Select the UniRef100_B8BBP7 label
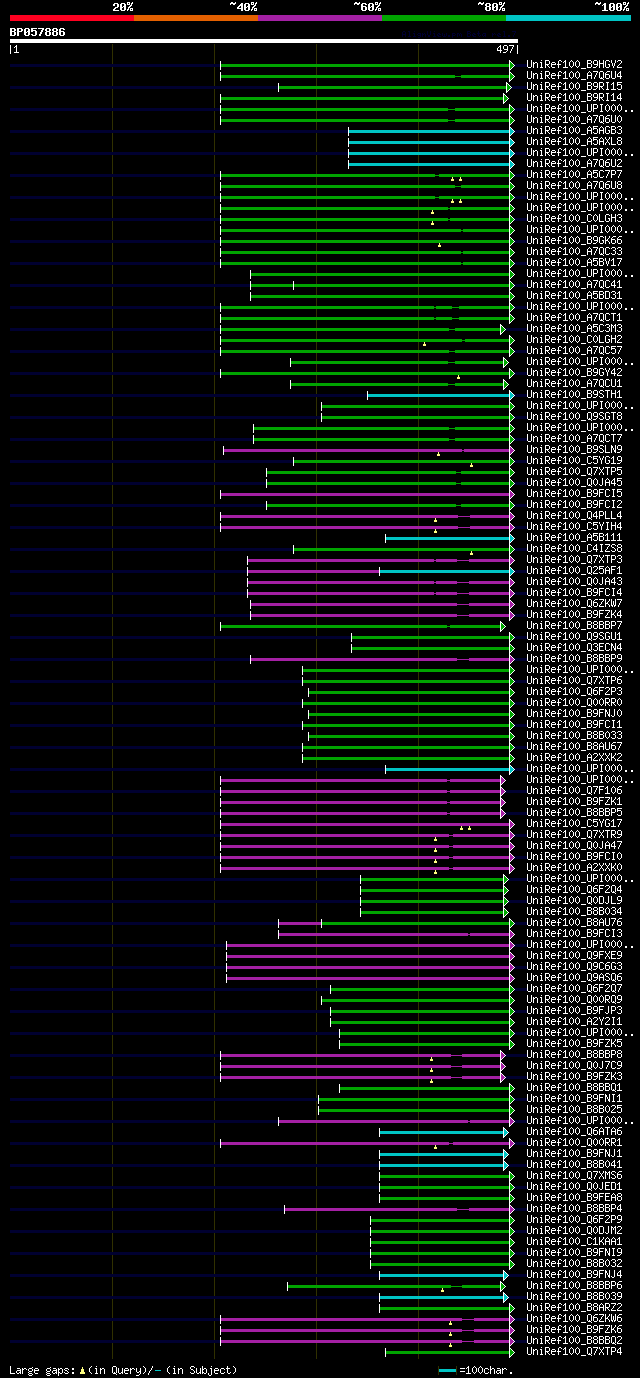This screenshot has width=640, height=1378. pos(574,625)
